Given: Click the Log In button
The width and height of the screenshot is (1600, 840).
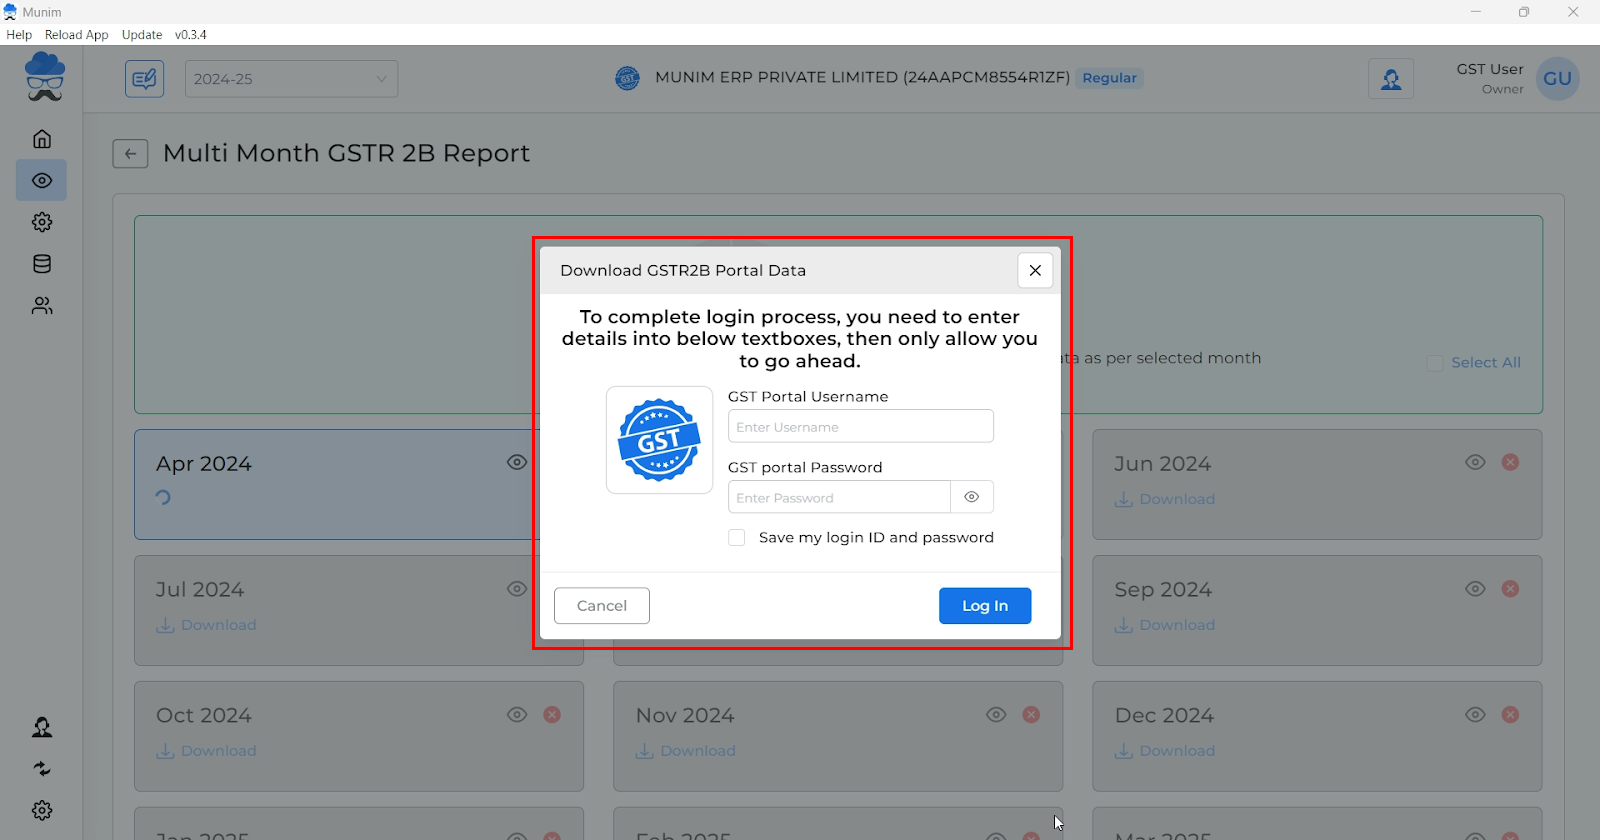Looking at the screenshot, I should point(985,606).
